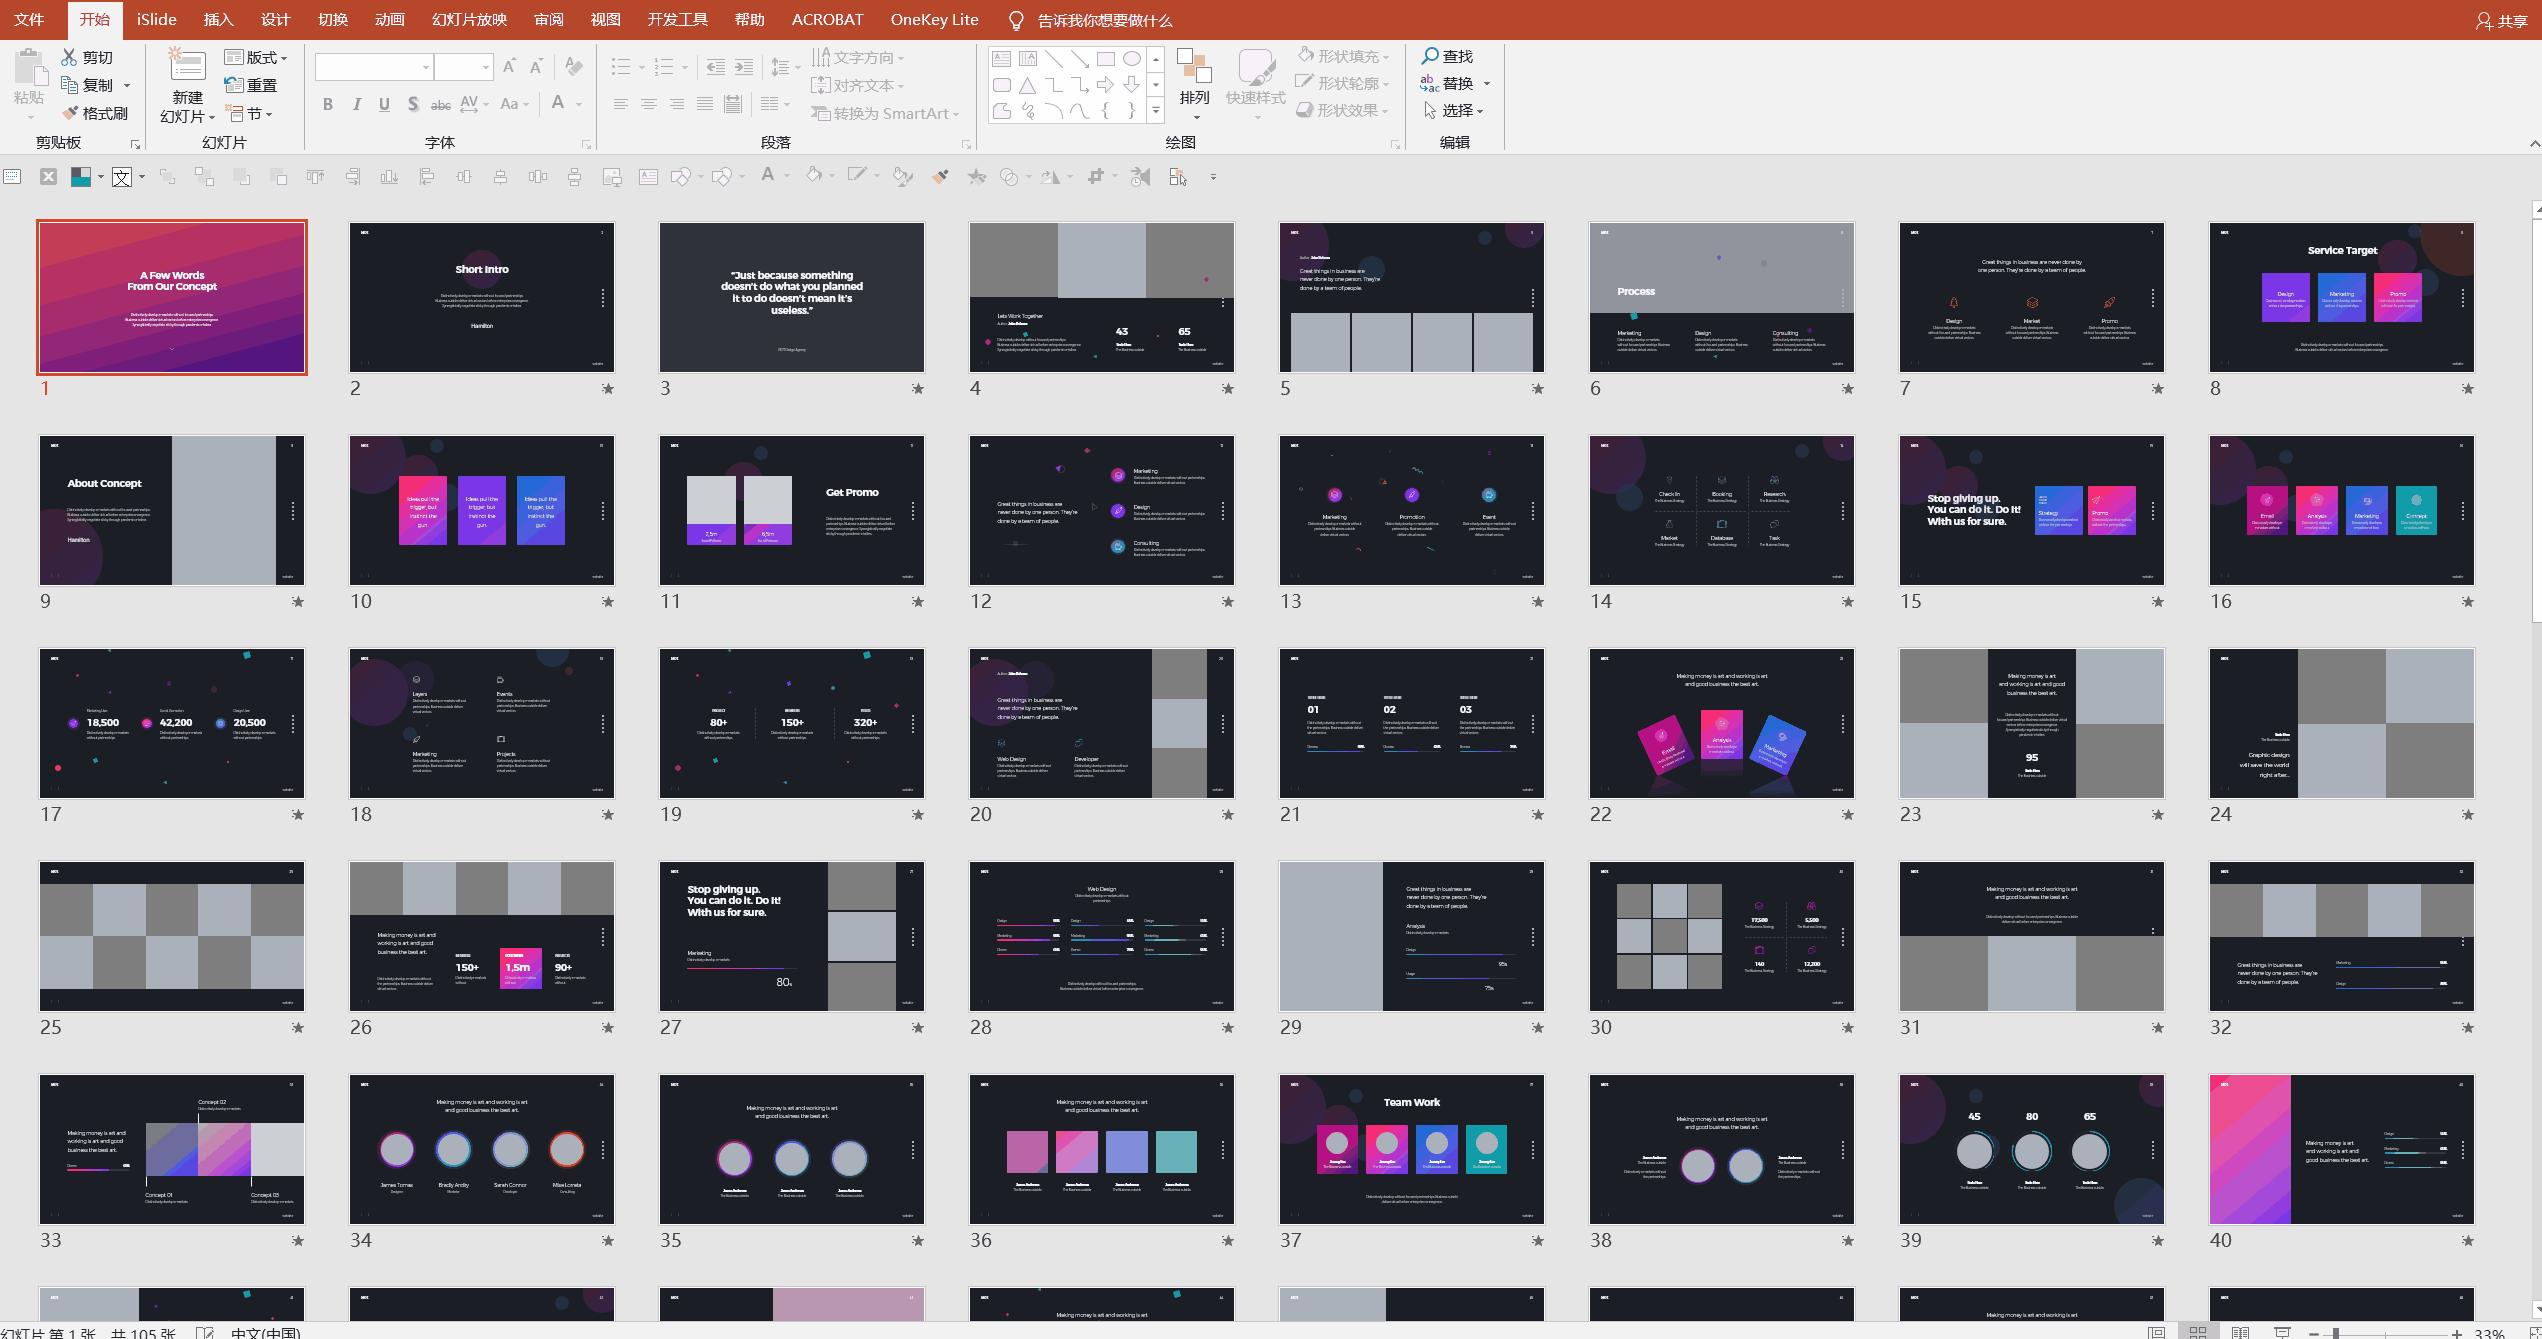Open the iSlide ribbon tab

(157, 19)
